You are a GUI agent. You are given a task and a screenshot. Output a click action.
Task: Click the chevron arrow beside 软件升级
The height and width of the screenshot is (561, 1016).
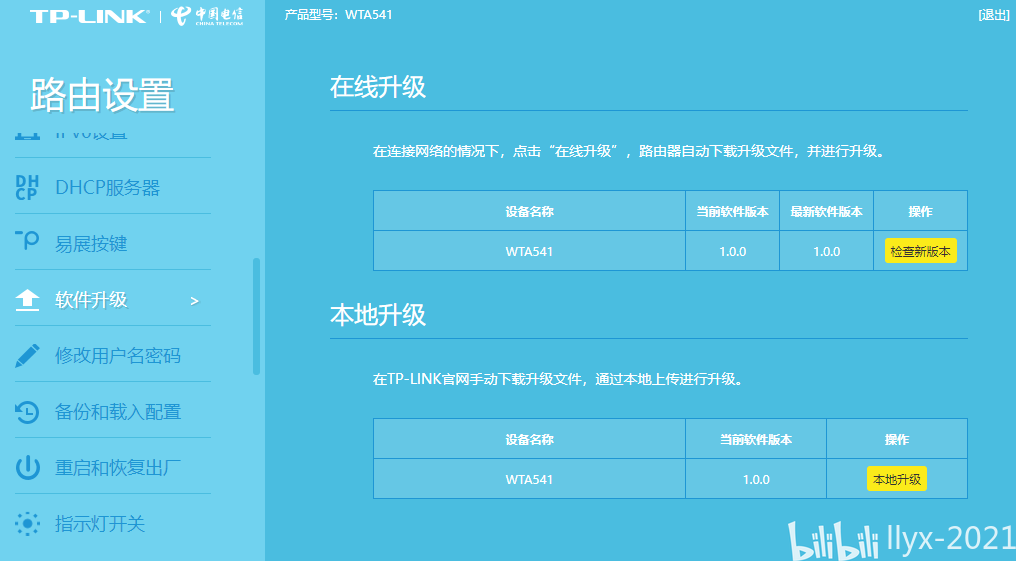[x=194, y=301]
